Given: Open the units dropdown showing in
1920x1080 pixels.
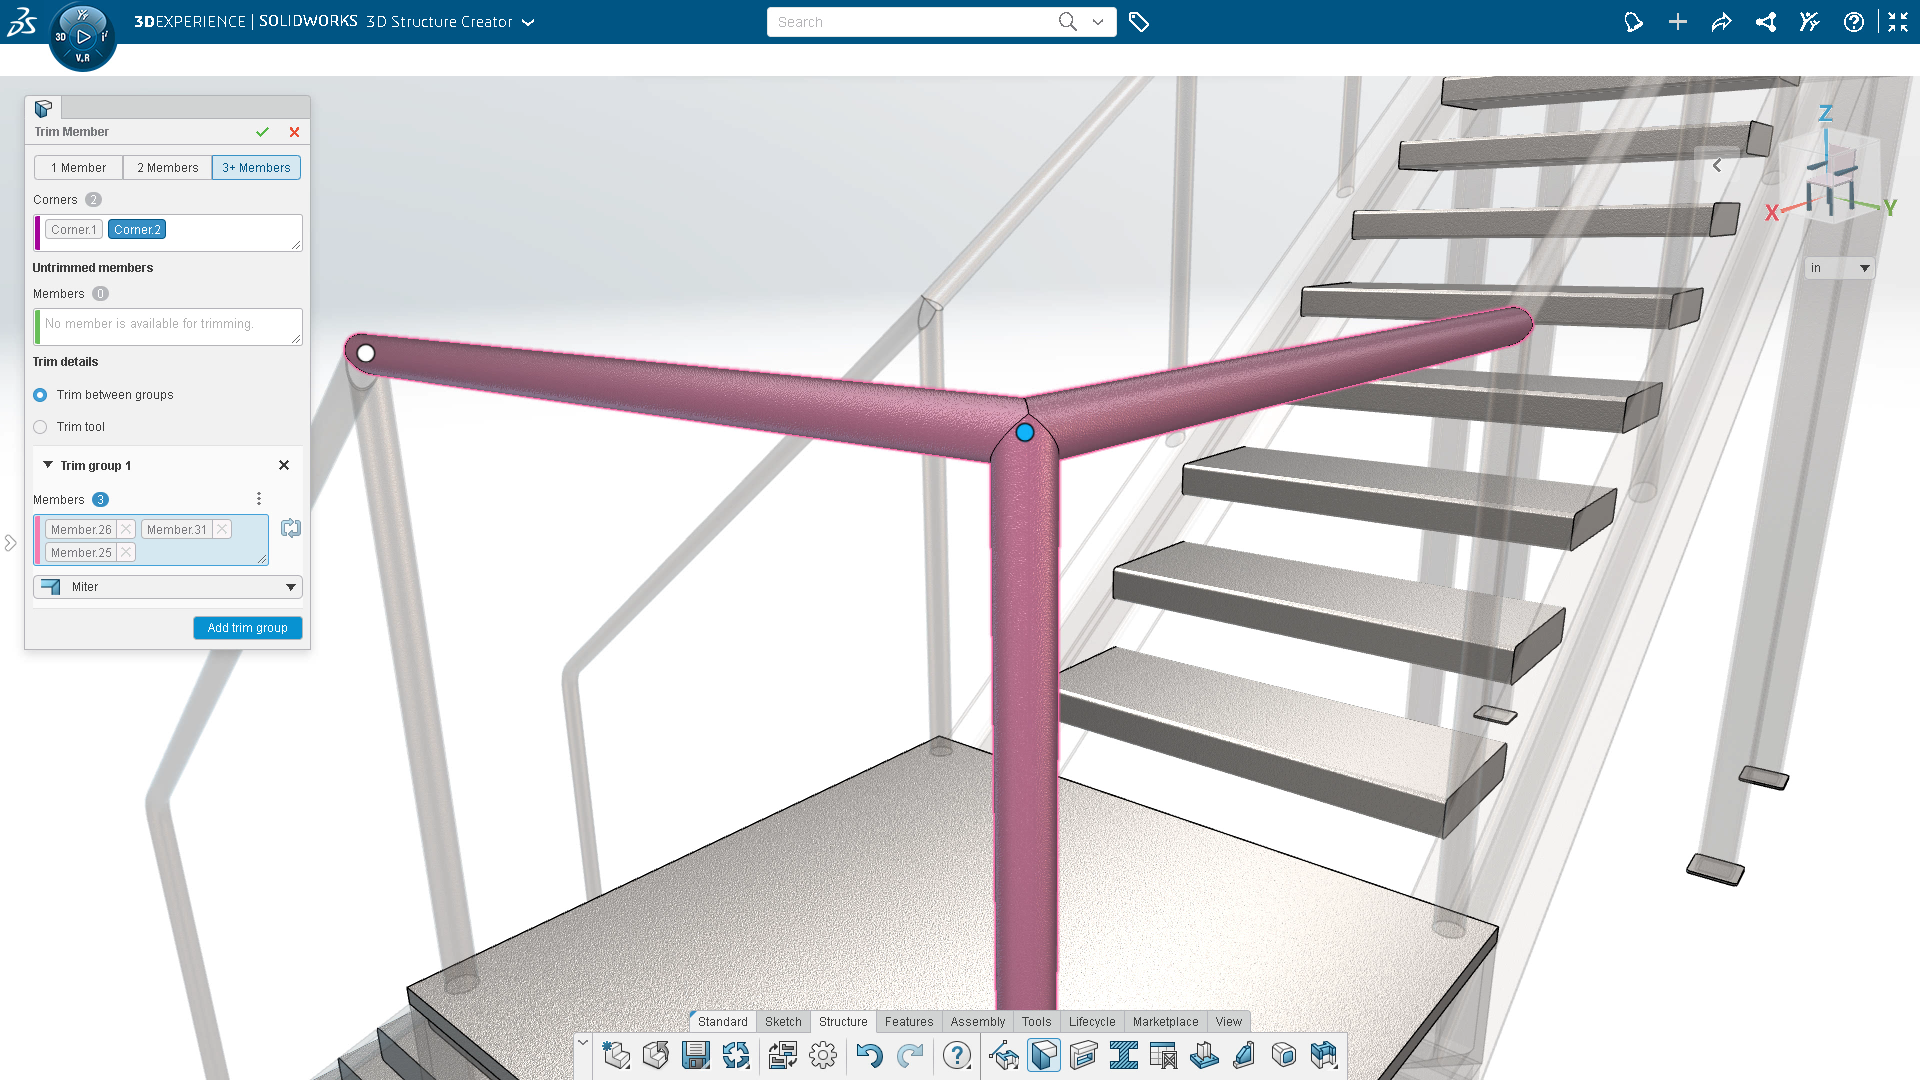Looking at the screenshot, I should [x=1839, y=268].
